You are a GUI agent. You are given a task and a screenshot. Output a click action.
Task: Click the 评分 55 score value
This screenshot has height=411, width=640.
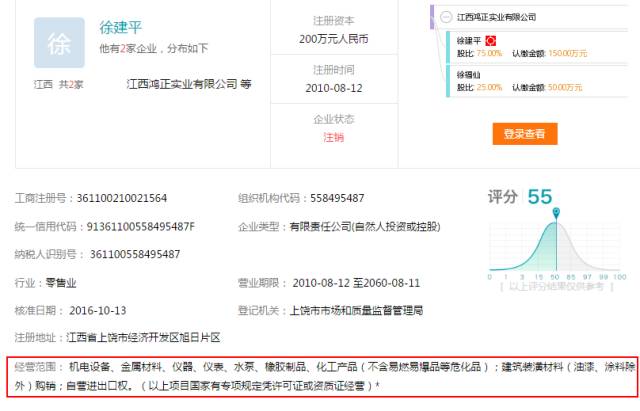(540, 197)
